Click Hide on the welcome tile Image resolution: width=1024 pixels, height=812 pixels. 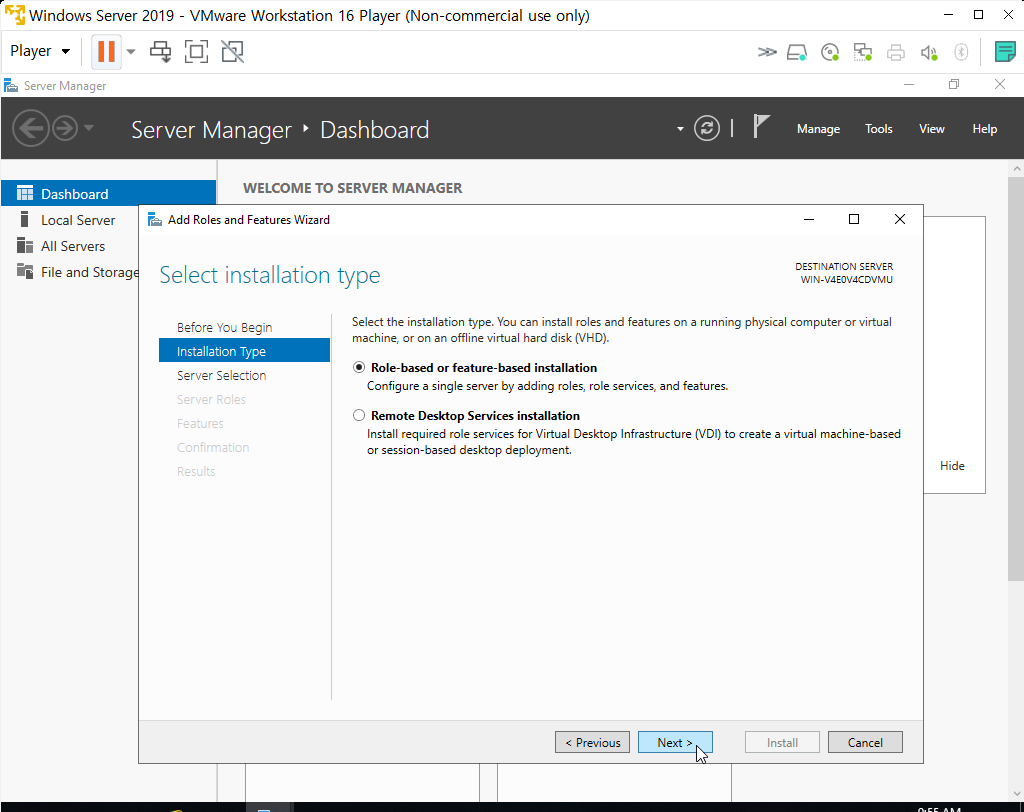952,466
